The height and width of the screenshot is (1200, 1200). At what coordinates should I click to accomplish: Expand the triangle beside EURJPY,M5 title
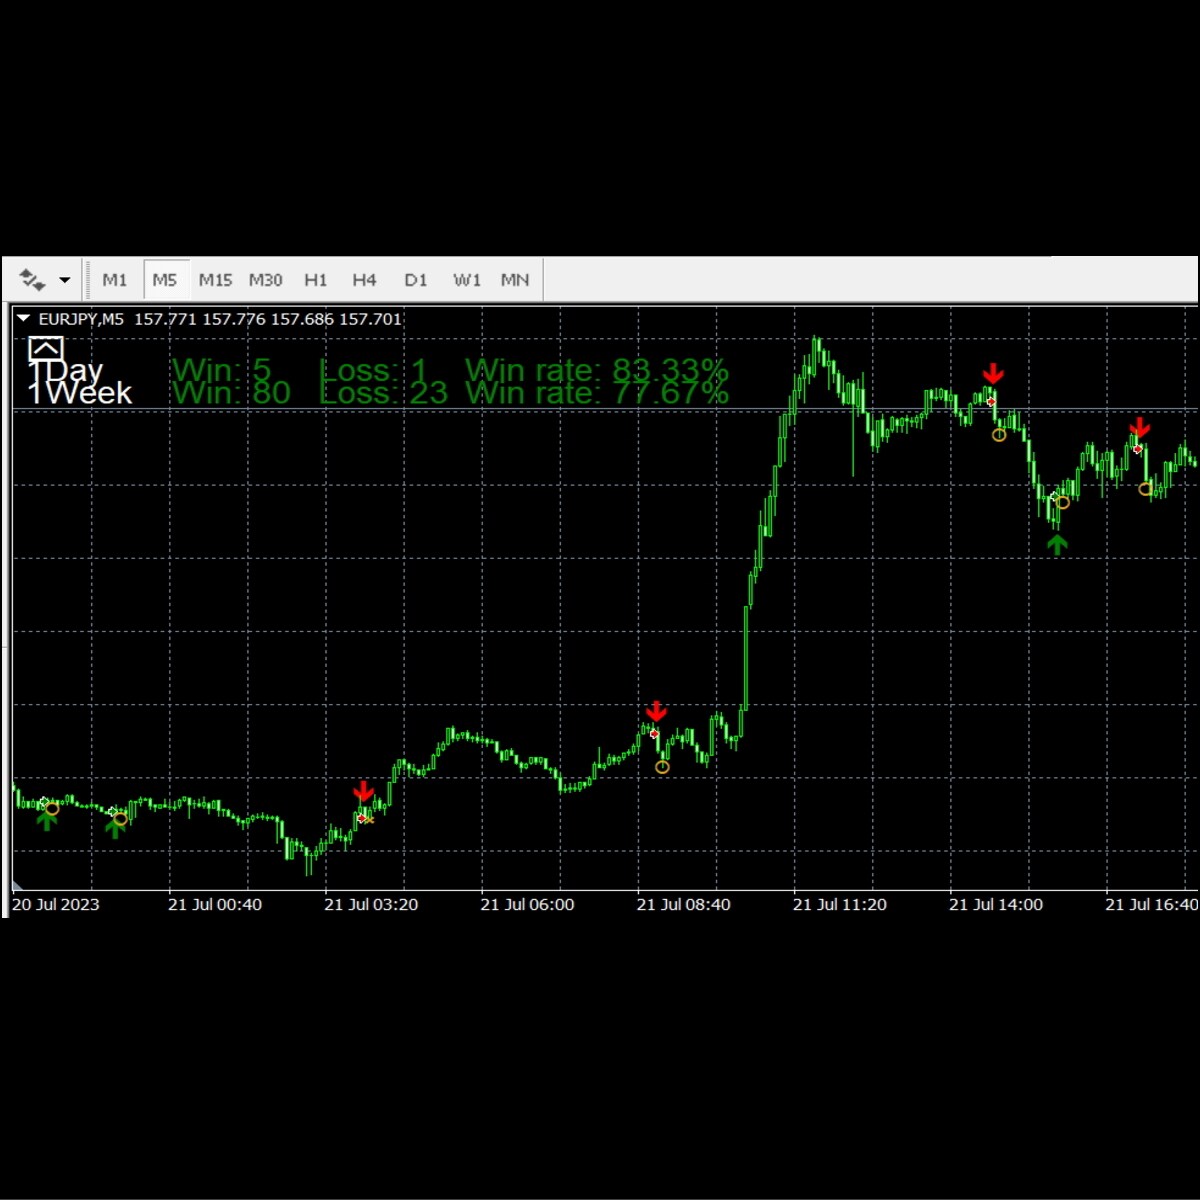click(24, 319)
